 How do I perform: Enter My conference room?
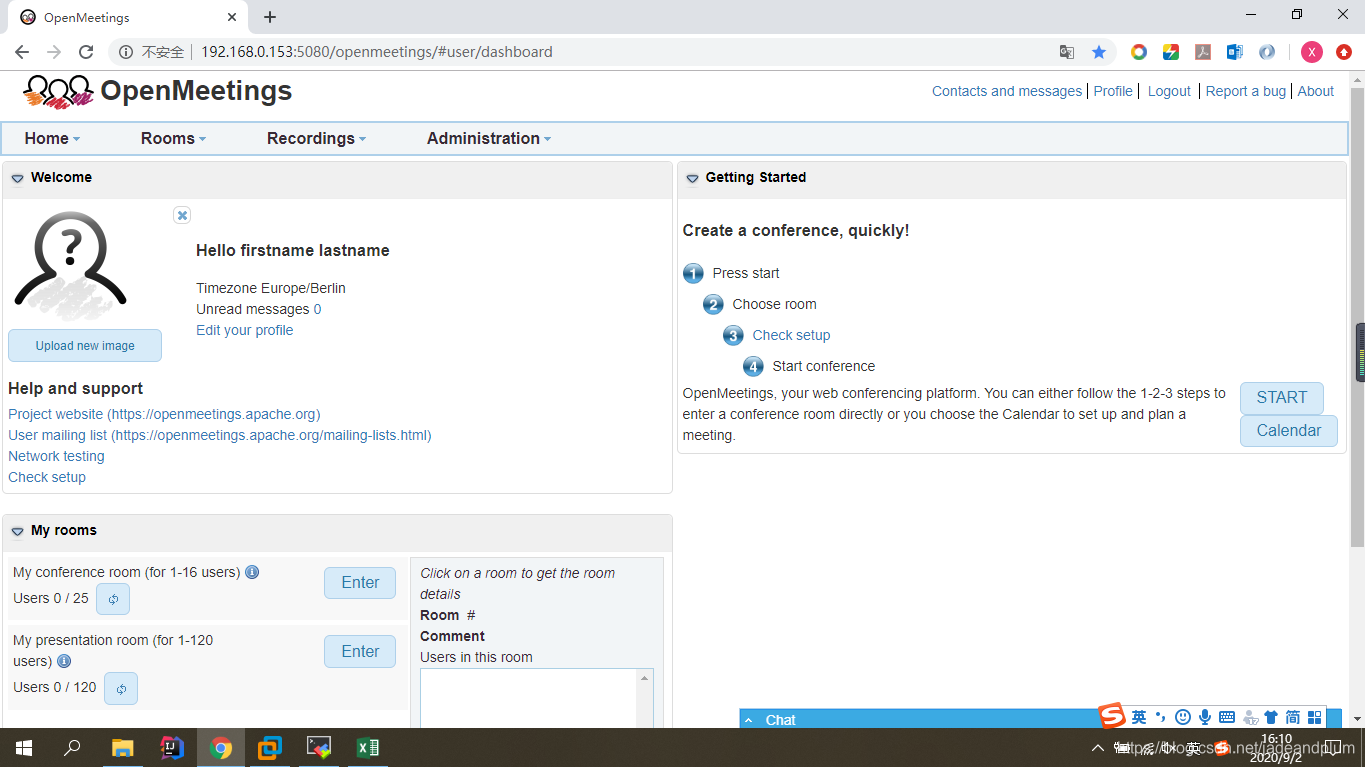click(x=360, y=583)
